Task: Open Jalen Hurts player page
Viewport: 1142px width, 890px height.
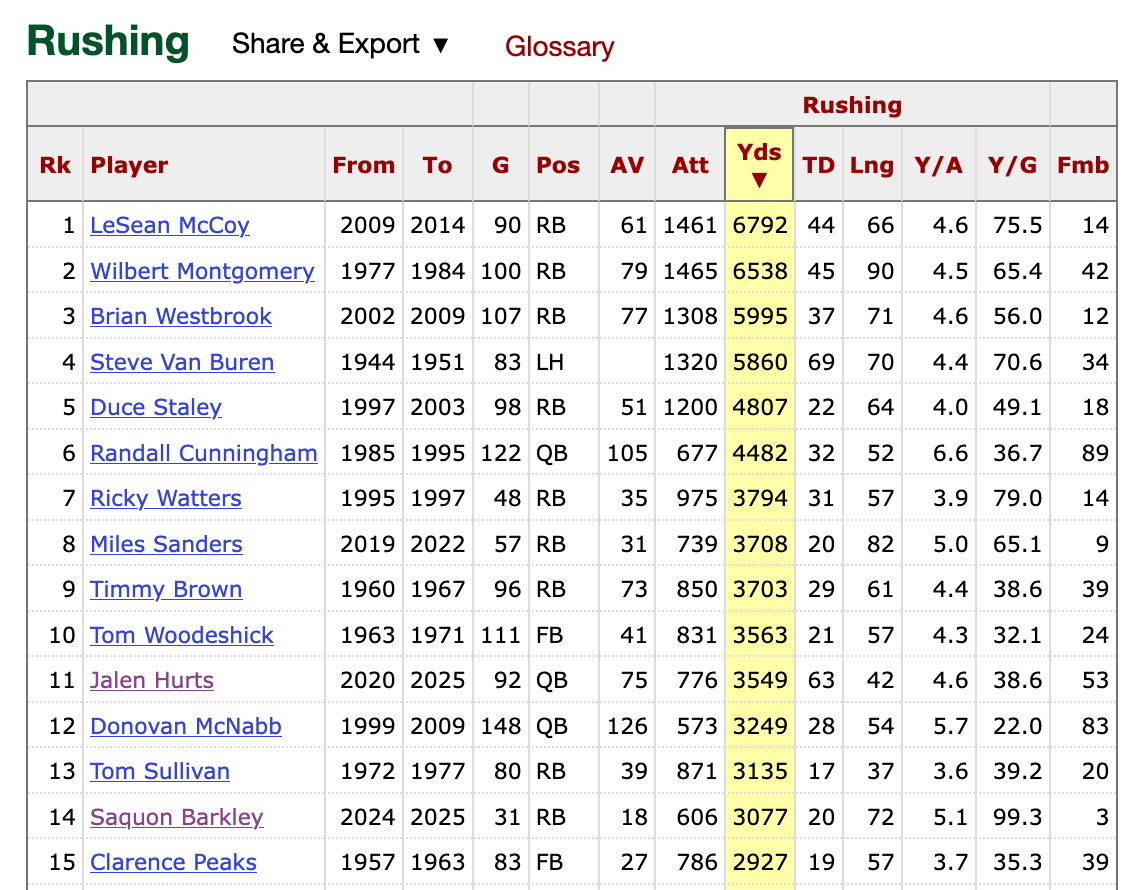Action: [x=151, y=680]
